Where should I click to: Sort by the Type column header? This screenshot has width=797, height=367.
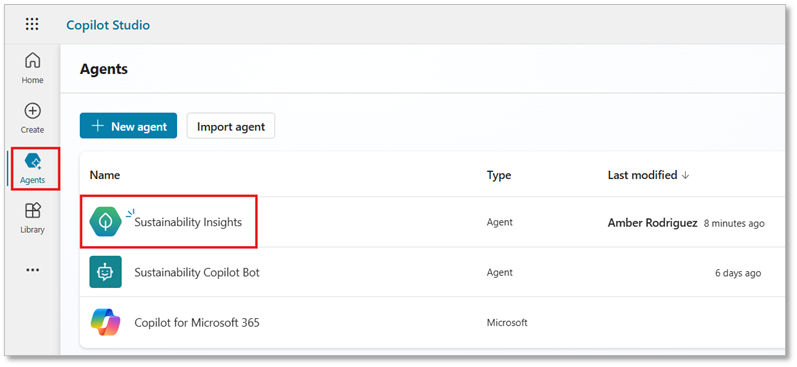coord(499,175)
